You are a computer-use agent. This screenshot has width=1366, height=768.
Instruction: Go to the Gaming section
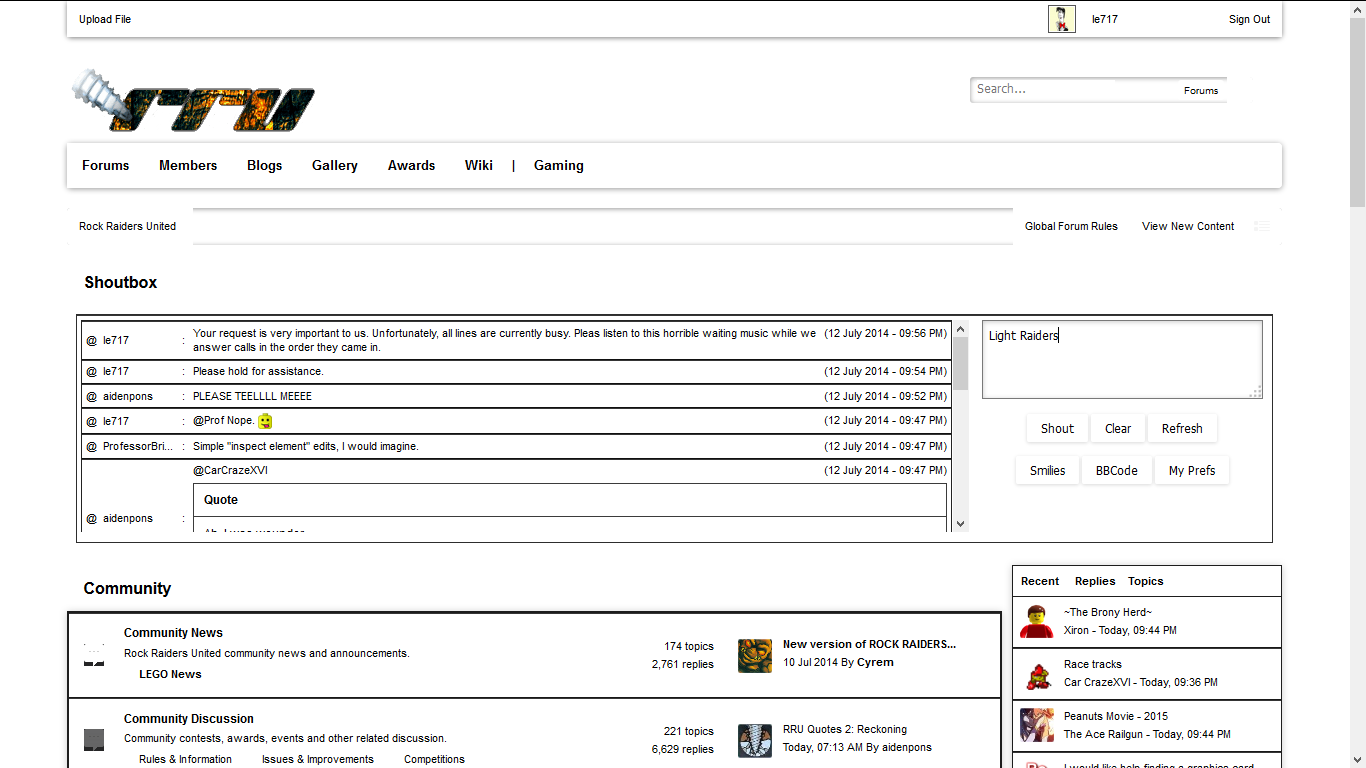559,166
